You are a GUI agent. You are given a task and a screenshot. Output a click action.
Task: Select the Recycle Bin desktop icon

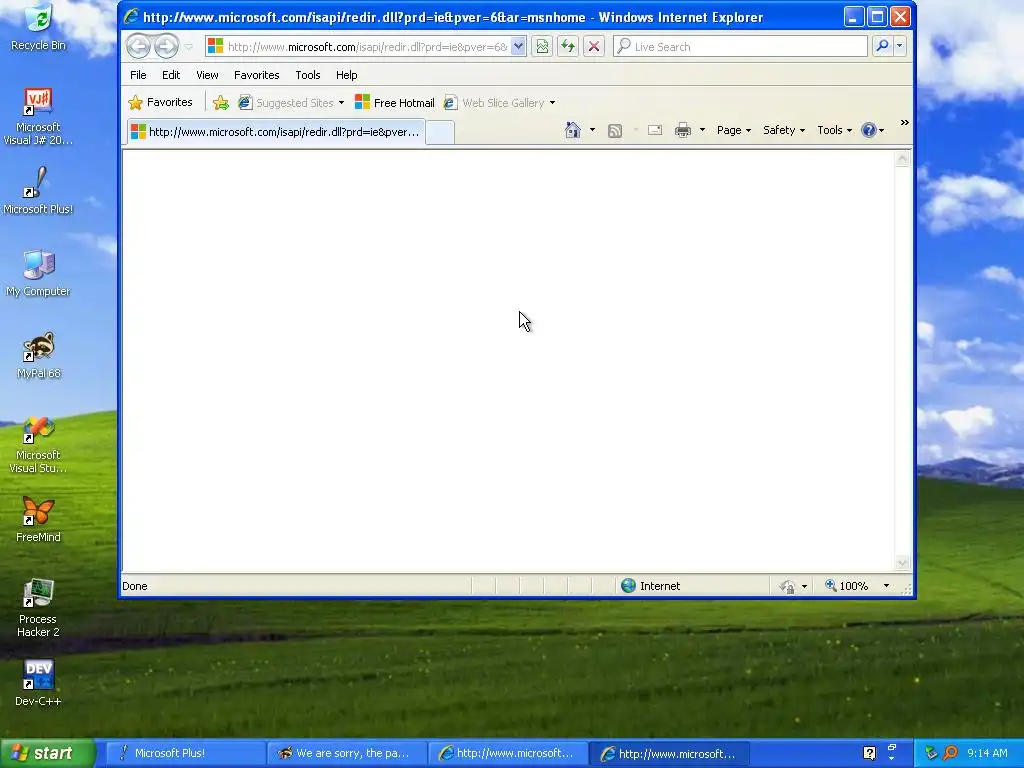tap(38, 27)
